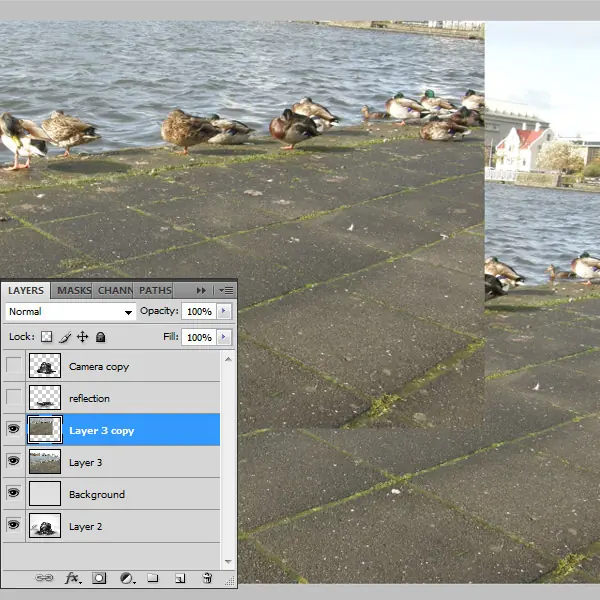Image resolution: width=600 pixels, height=600 pixels.
Task: Lock all with padlock icon
Action: click(x=101, y=337)
